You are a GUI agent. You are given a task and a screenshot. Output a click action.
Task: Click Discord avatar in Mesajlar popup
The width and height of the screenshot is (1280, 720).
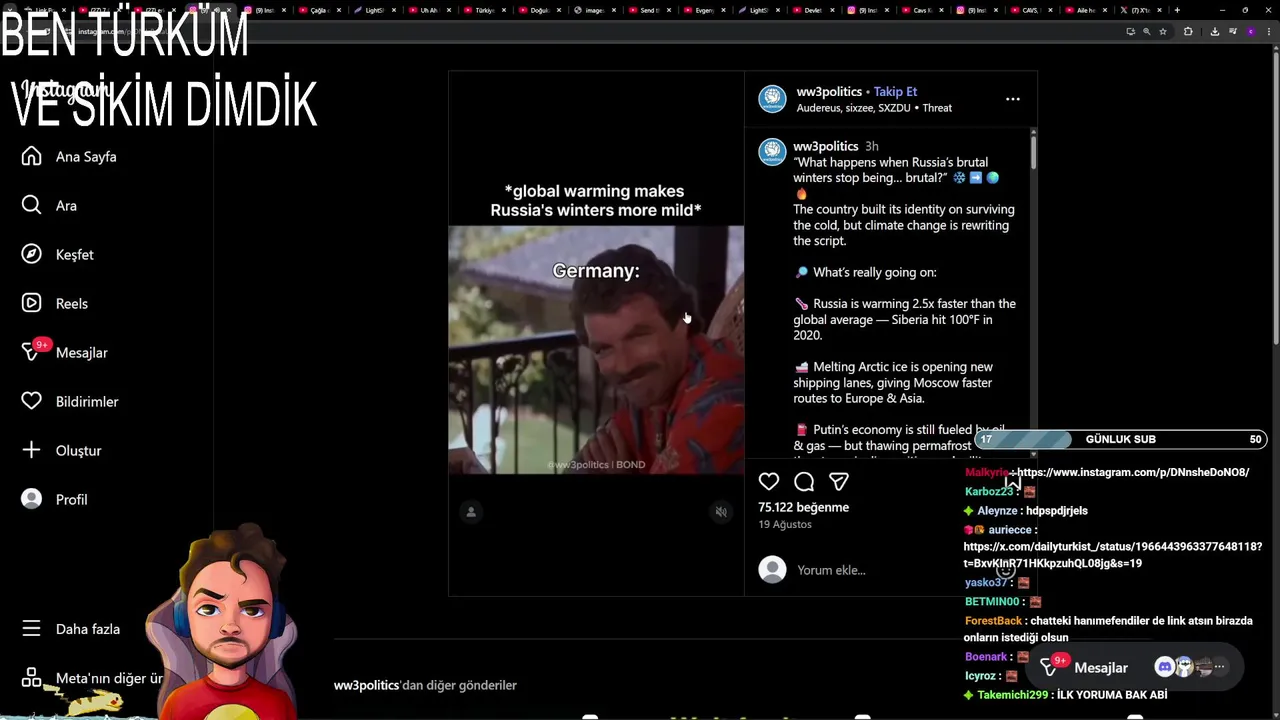pos(1164,667)
